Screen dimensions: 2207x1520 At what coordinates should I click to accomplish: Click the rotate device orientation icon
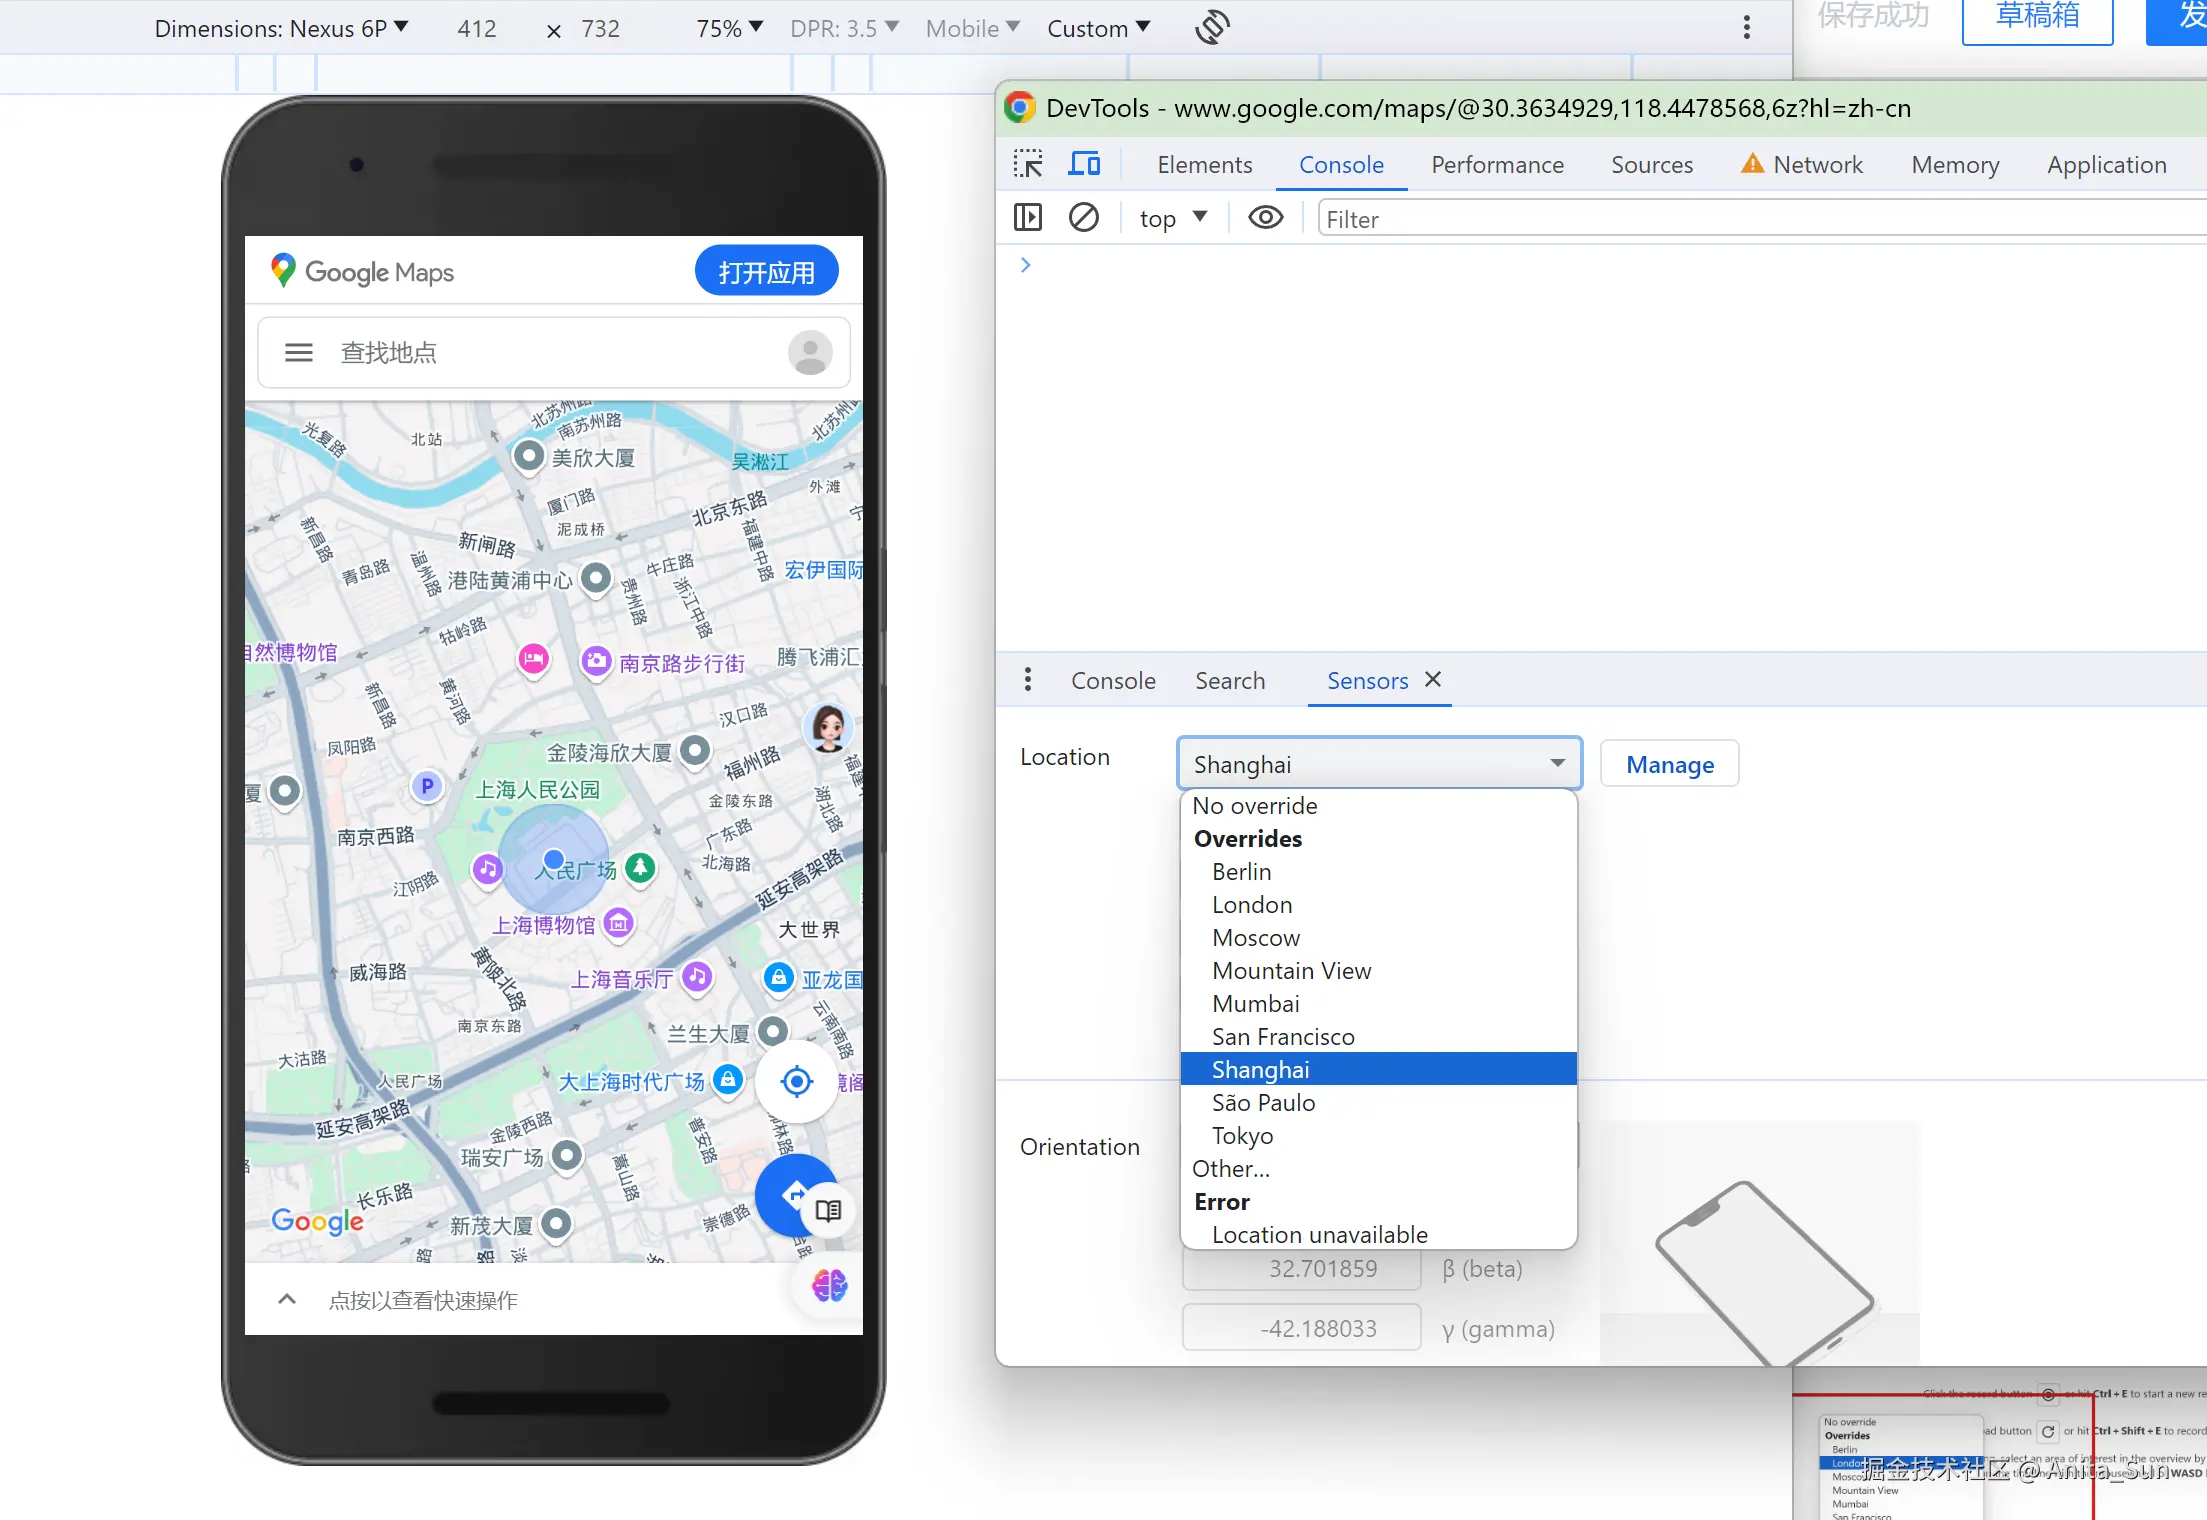coord(1212,27)
